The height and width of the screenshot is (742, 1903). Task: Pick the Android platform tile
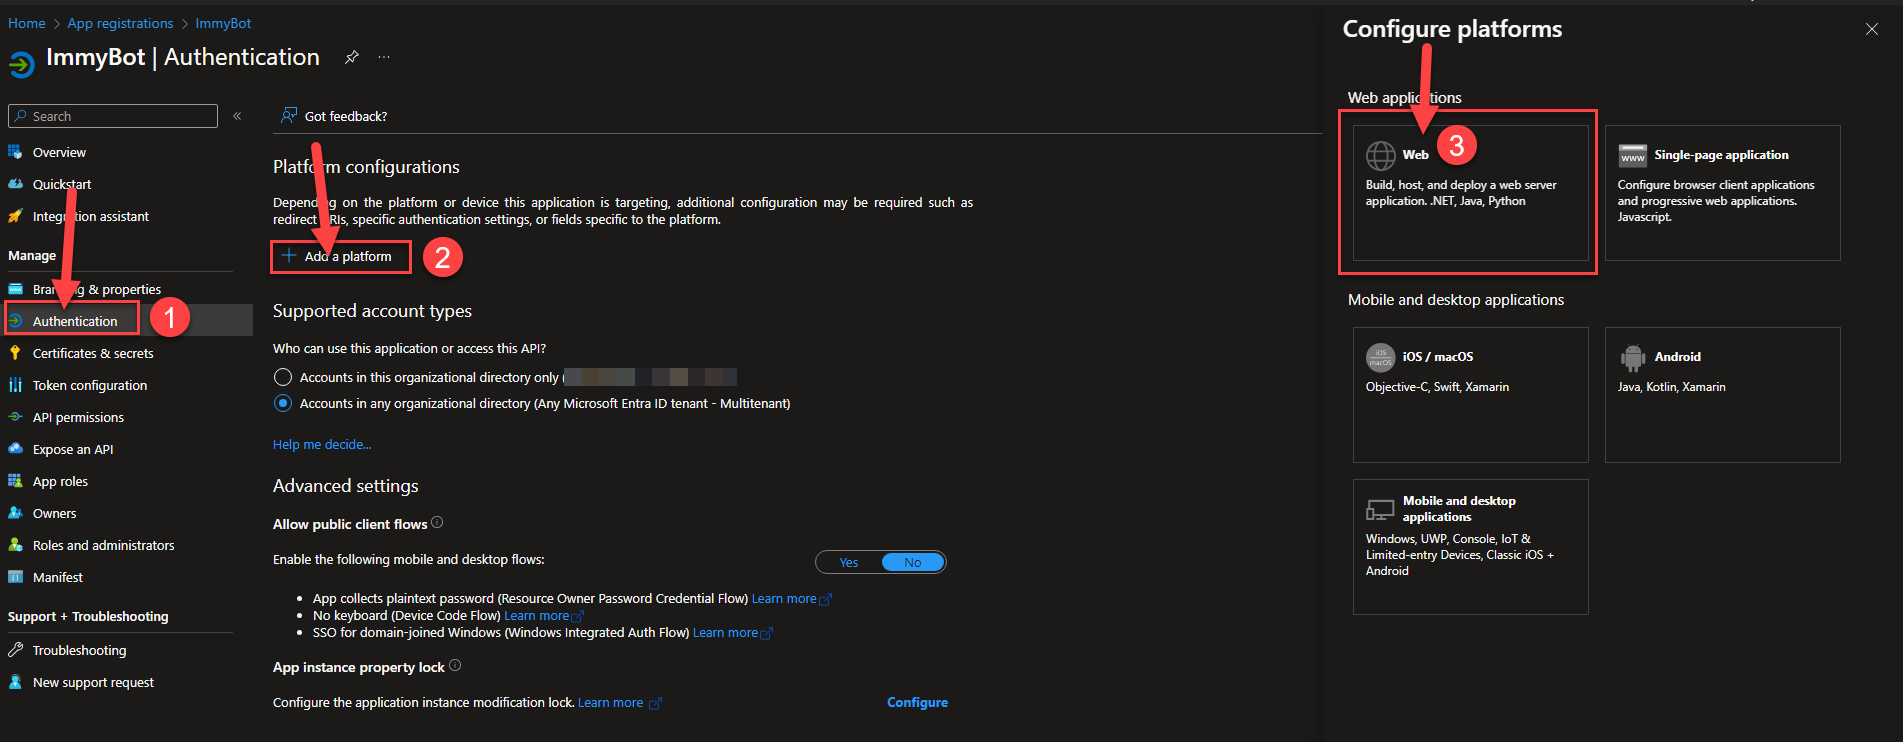(x=1722, y=394)
